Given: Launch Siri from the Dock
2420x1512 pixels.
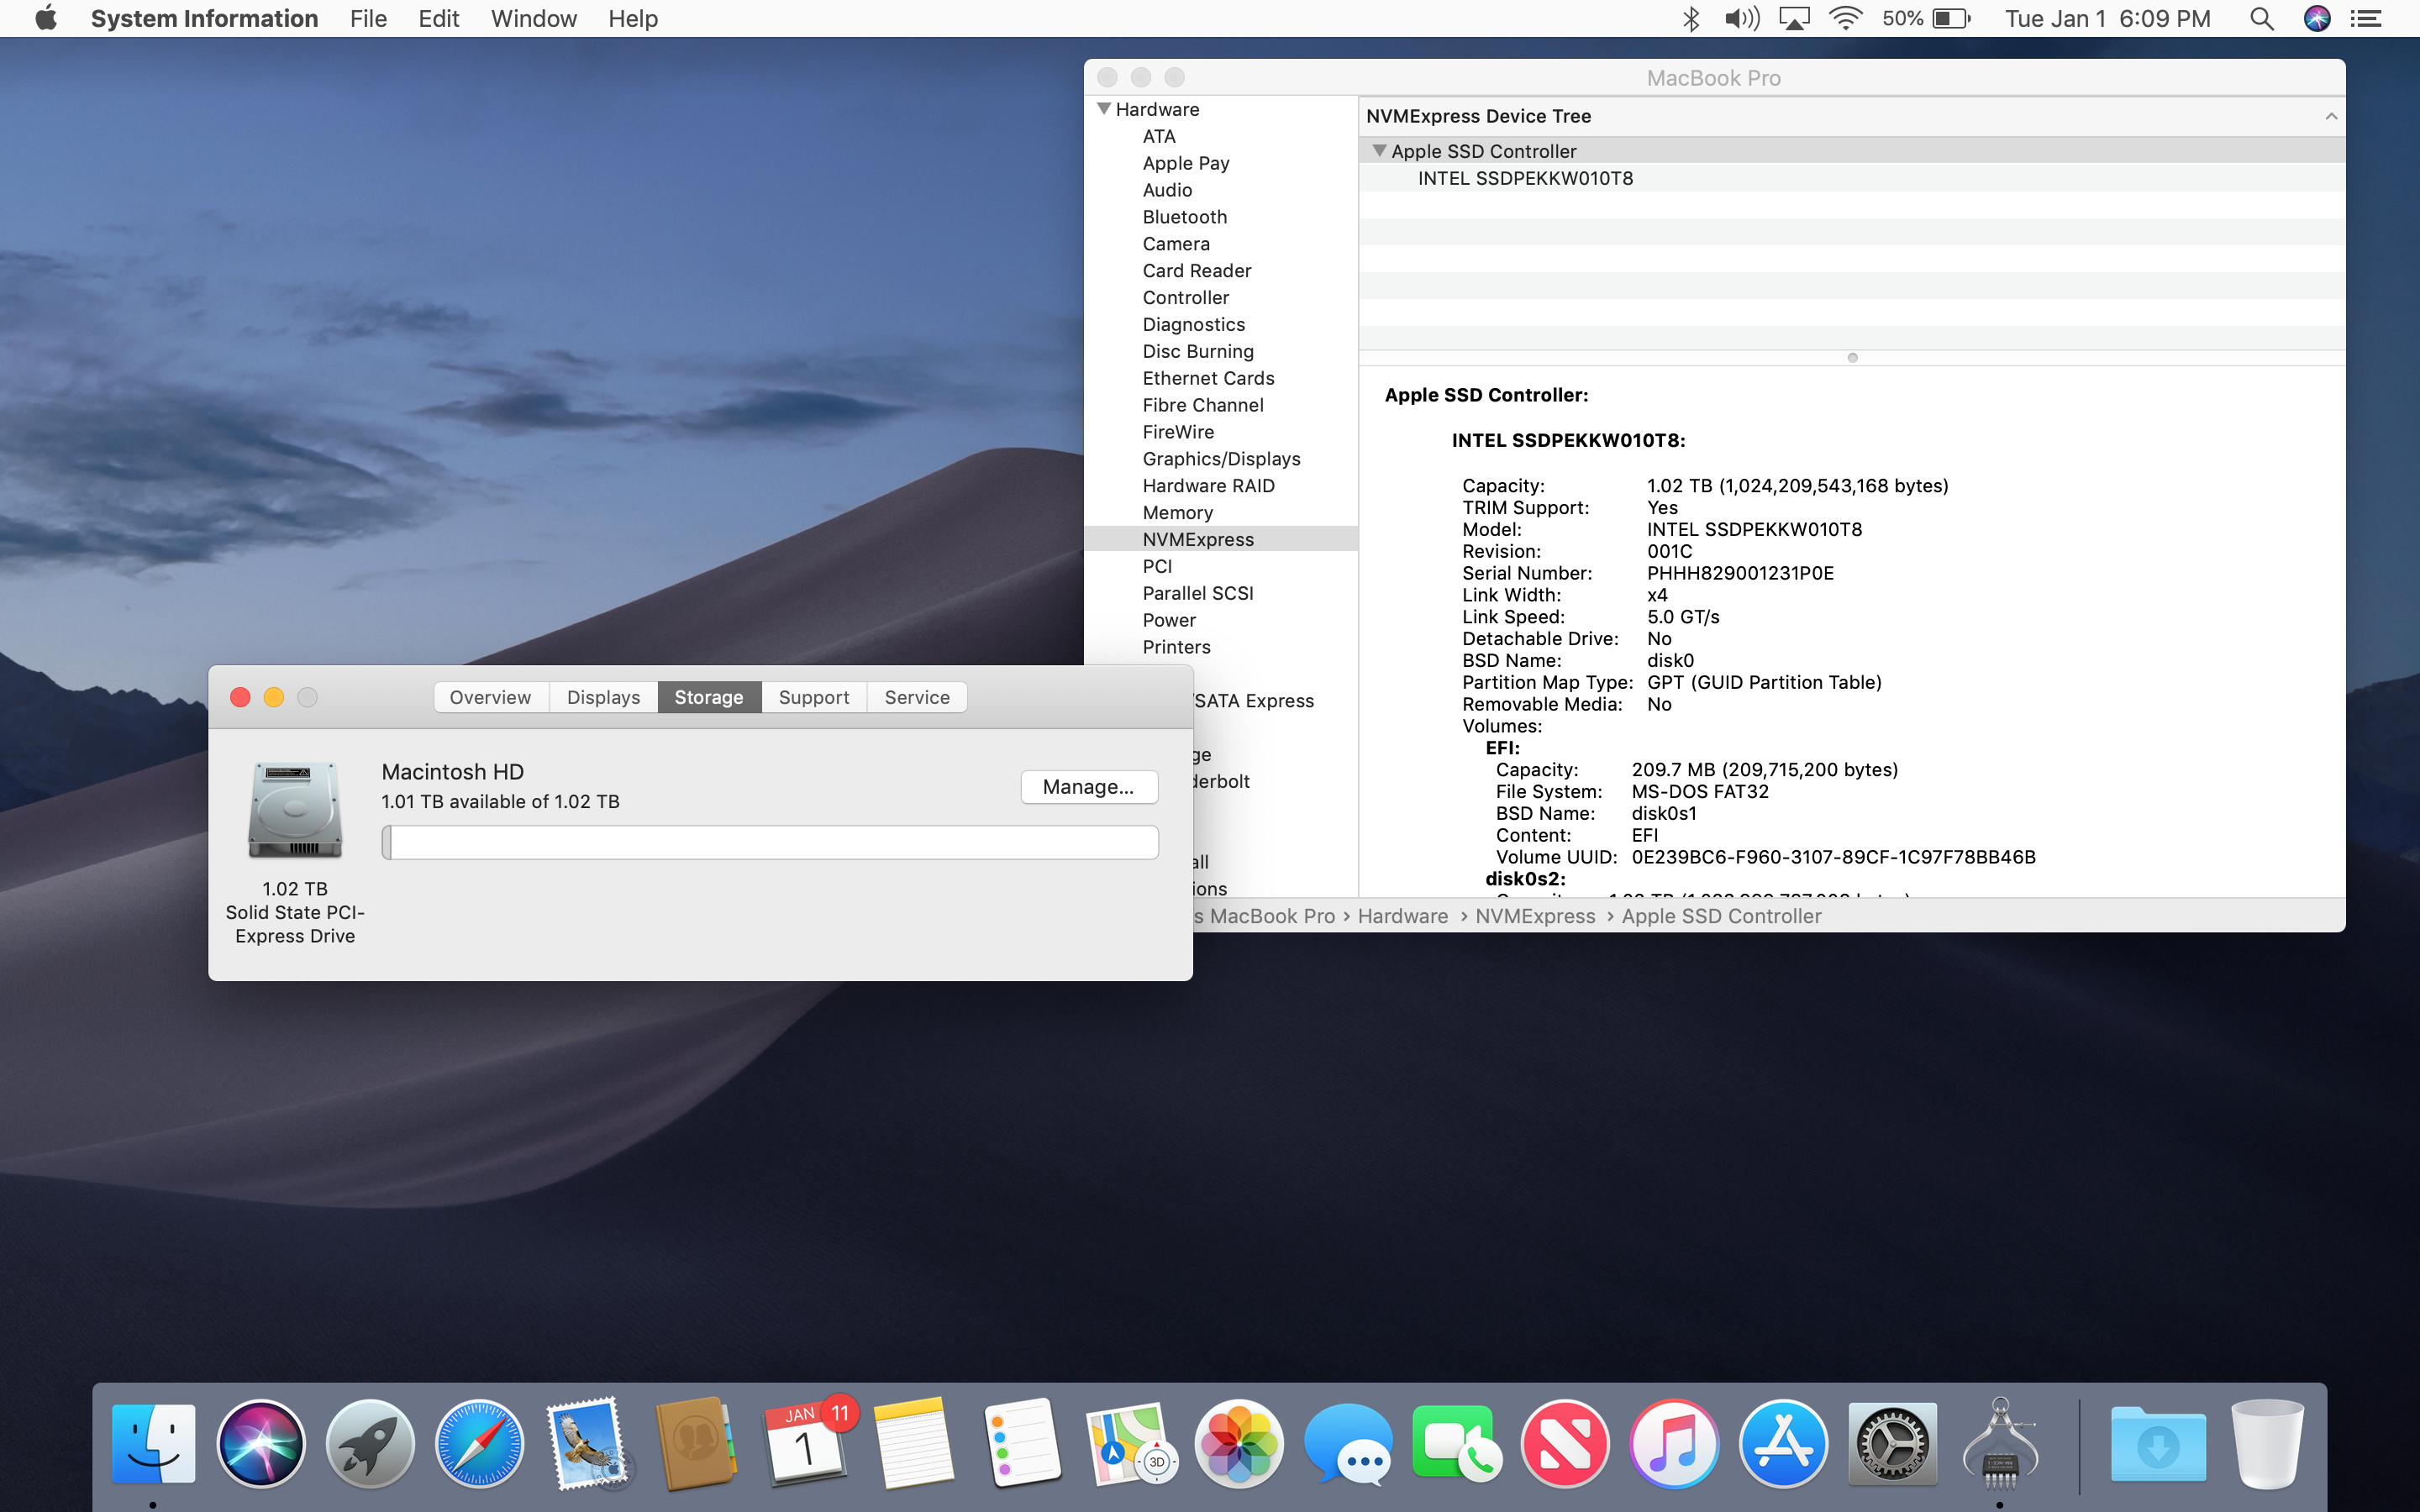Looking at the screenshot, I should pos(261,1443).
